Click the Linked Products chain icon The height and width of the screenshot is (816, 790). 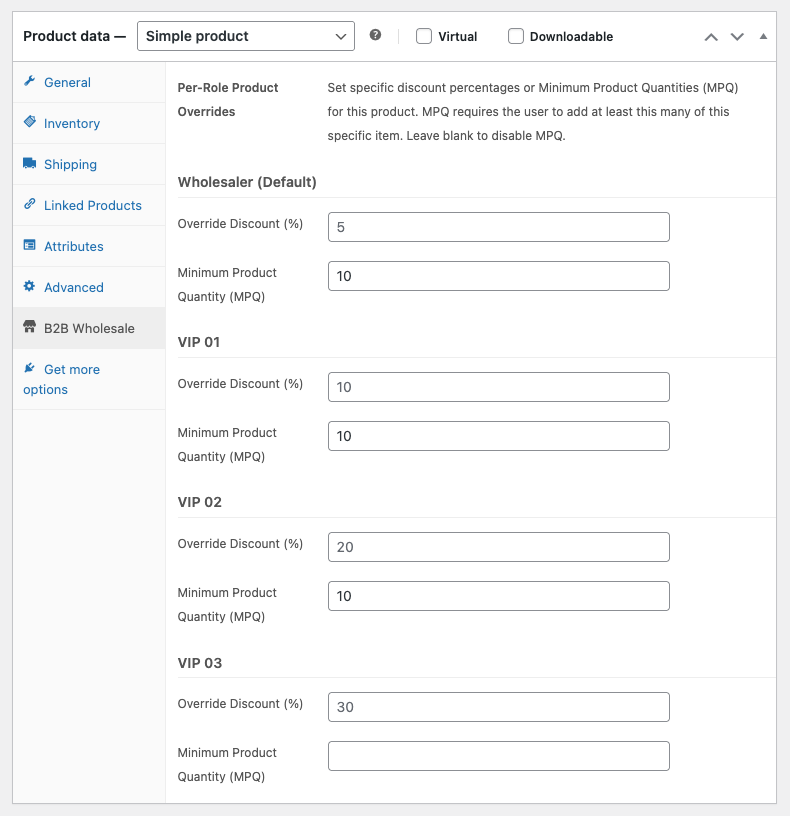tap(30, 205)
